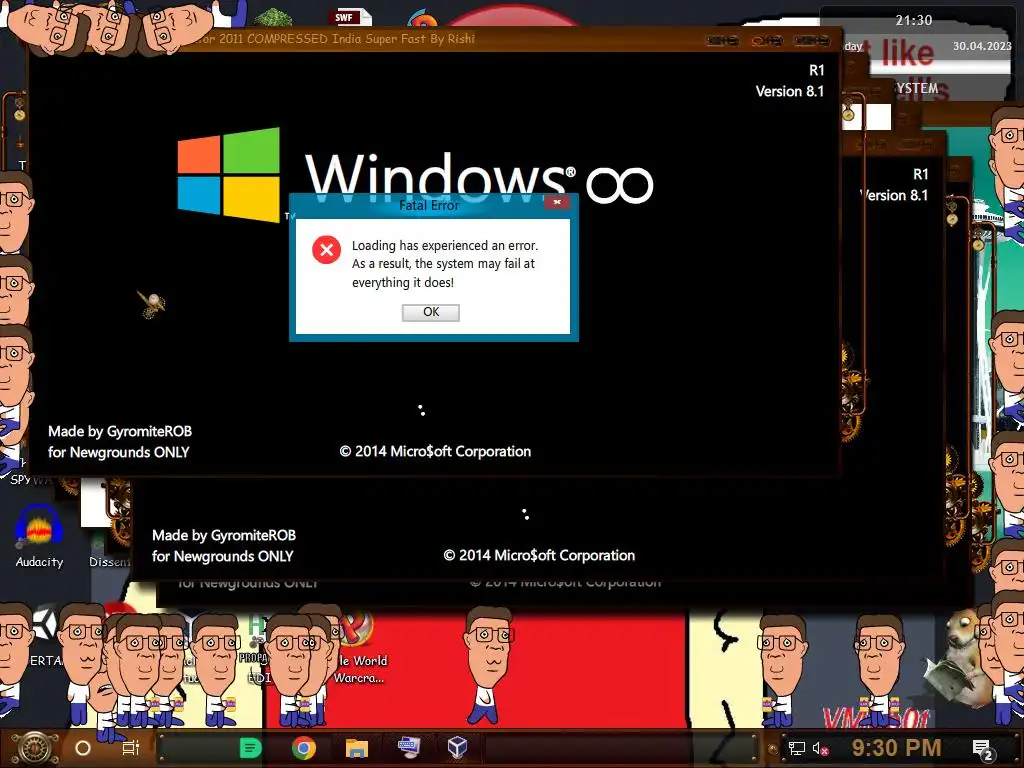1024x768 pixels.
Task: Click the date 30.04.2023 in the widget
Action: [982, 46]
